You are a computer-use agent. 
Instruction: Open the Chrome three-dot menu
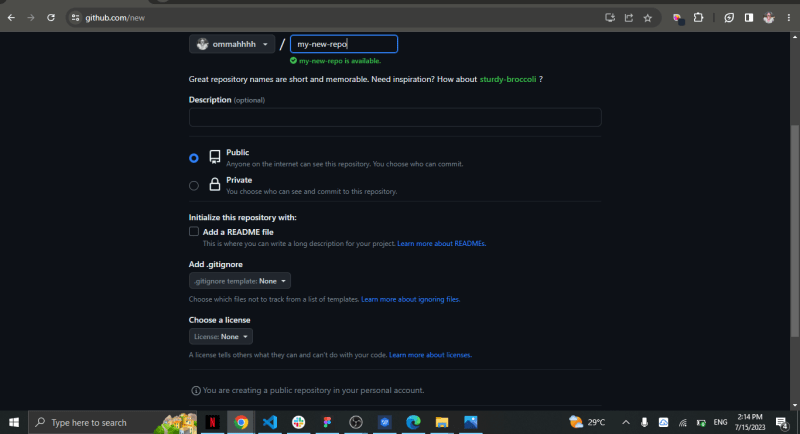pos(789,18)
